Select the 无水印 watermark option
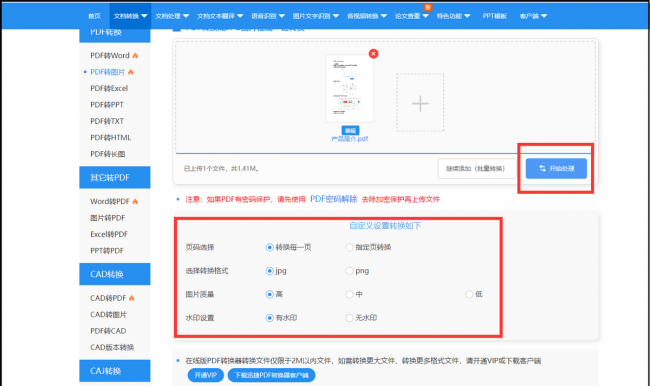650x386 pixels. click(x=349, y=318)
